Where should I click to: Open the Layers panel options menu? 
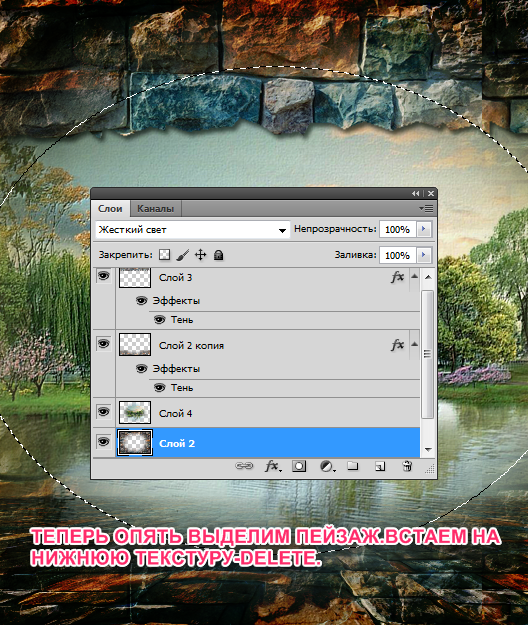[x=426, y=208]
